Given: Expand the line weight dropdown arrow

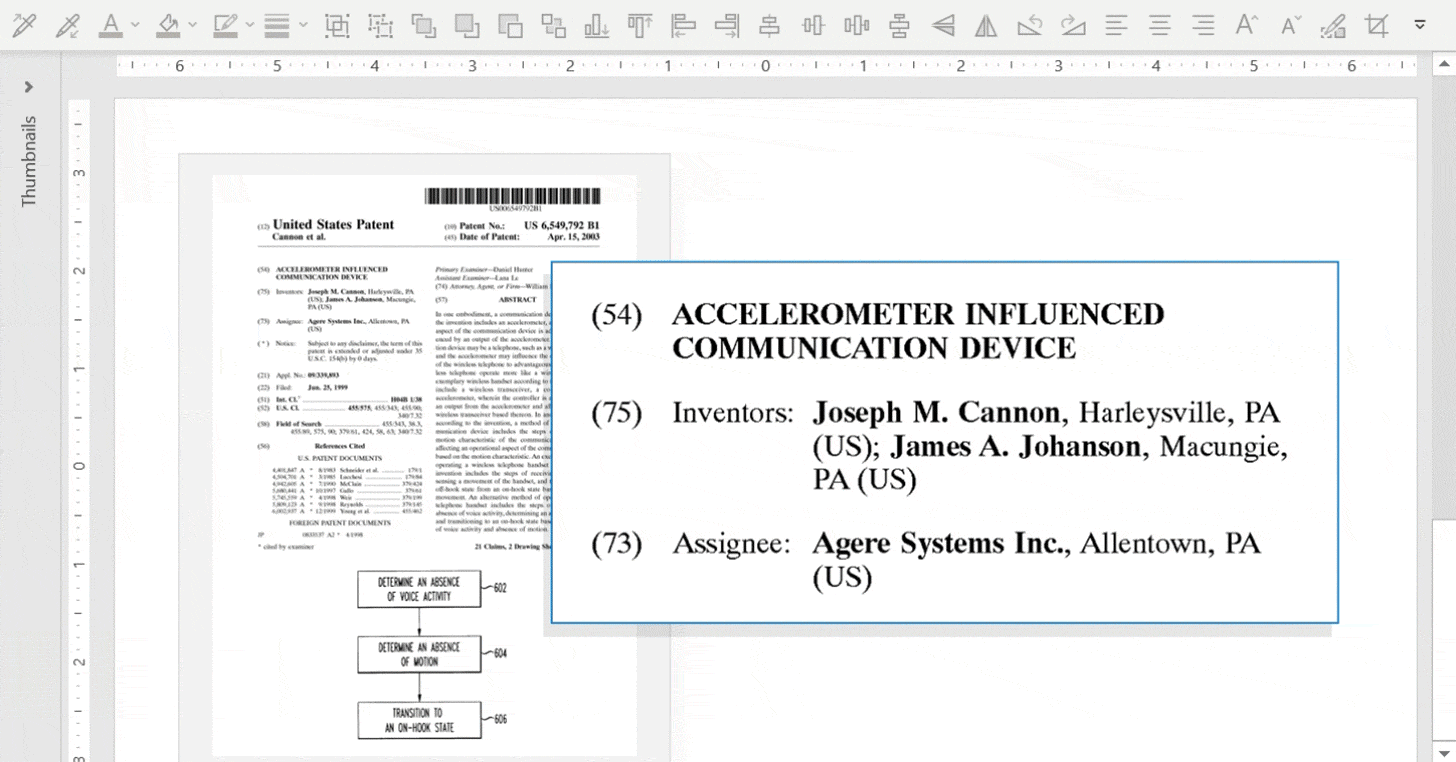Looking at the screenshot, I should [303, 25].
